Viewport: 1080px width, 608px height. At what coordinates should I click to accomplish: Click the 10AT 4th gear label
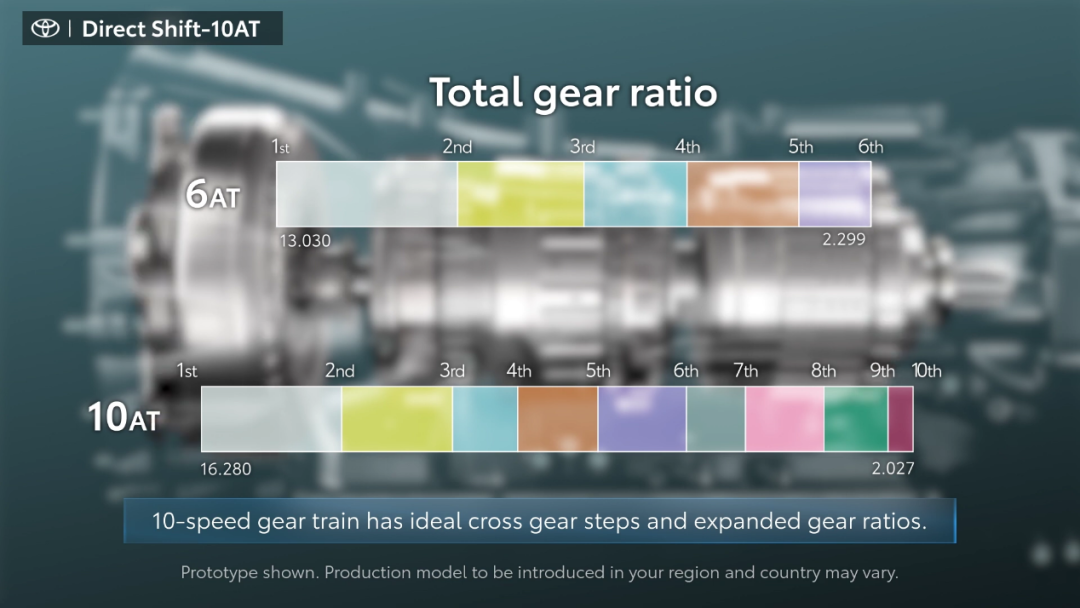(x=519, y=371)
